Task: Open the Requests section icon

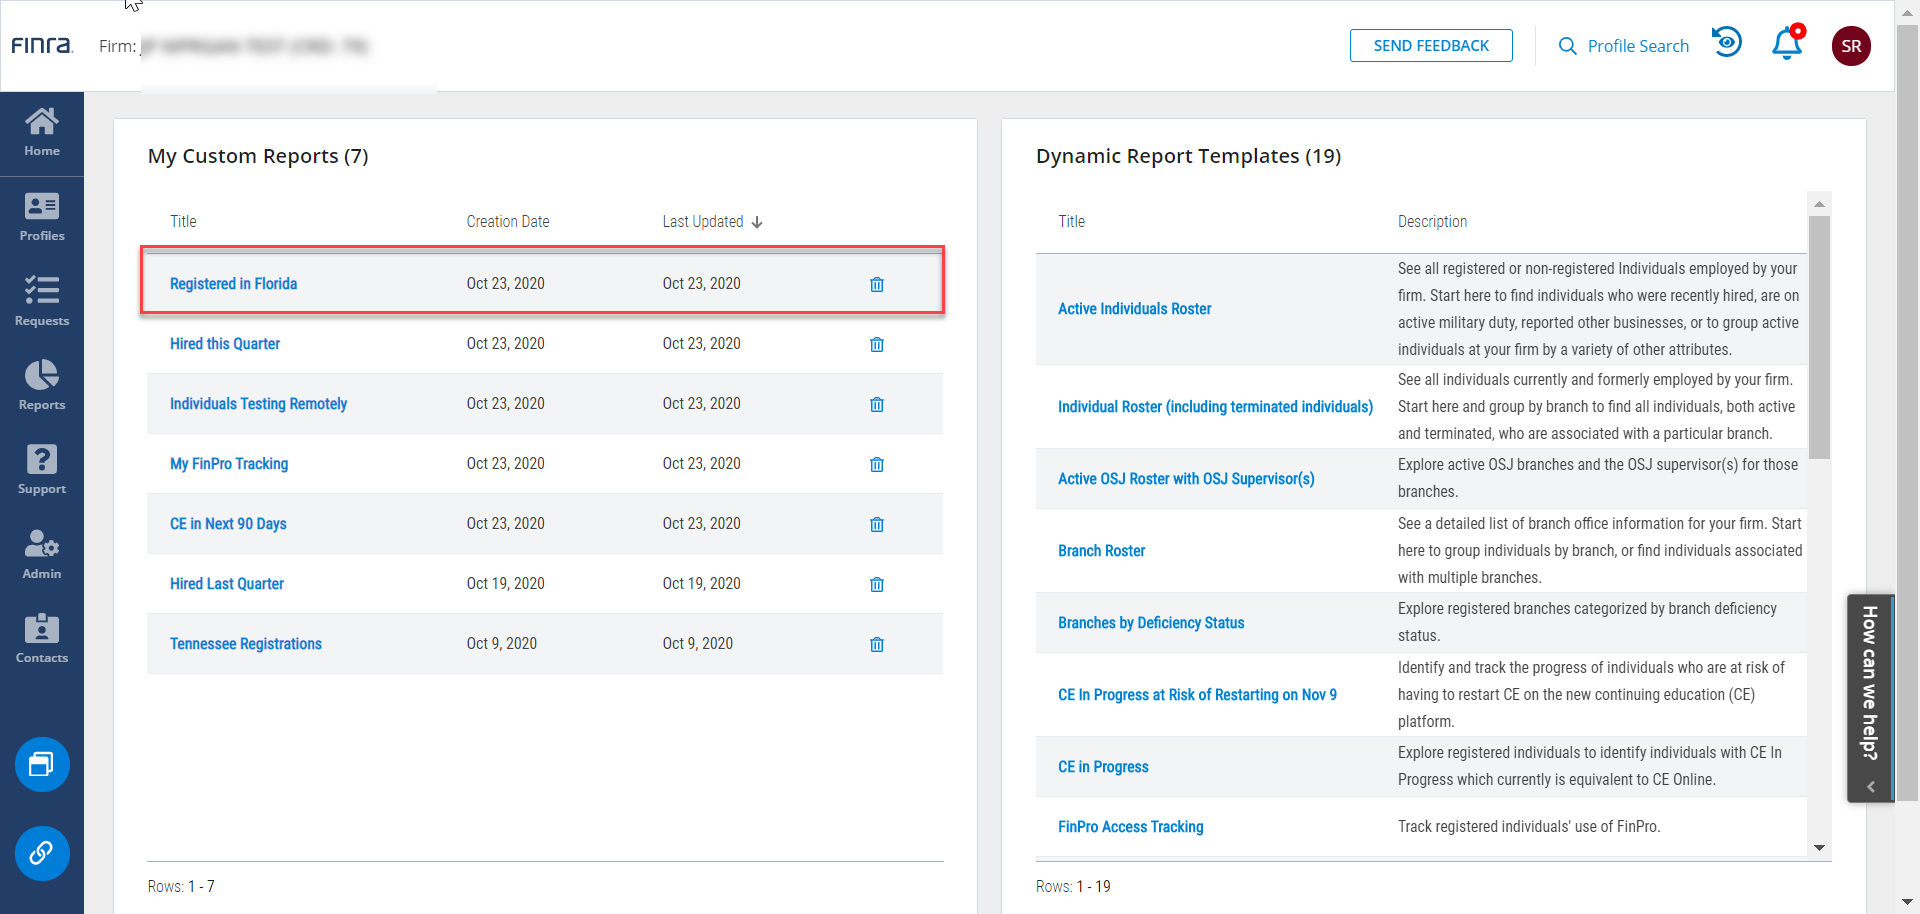Action: point(41,300)
